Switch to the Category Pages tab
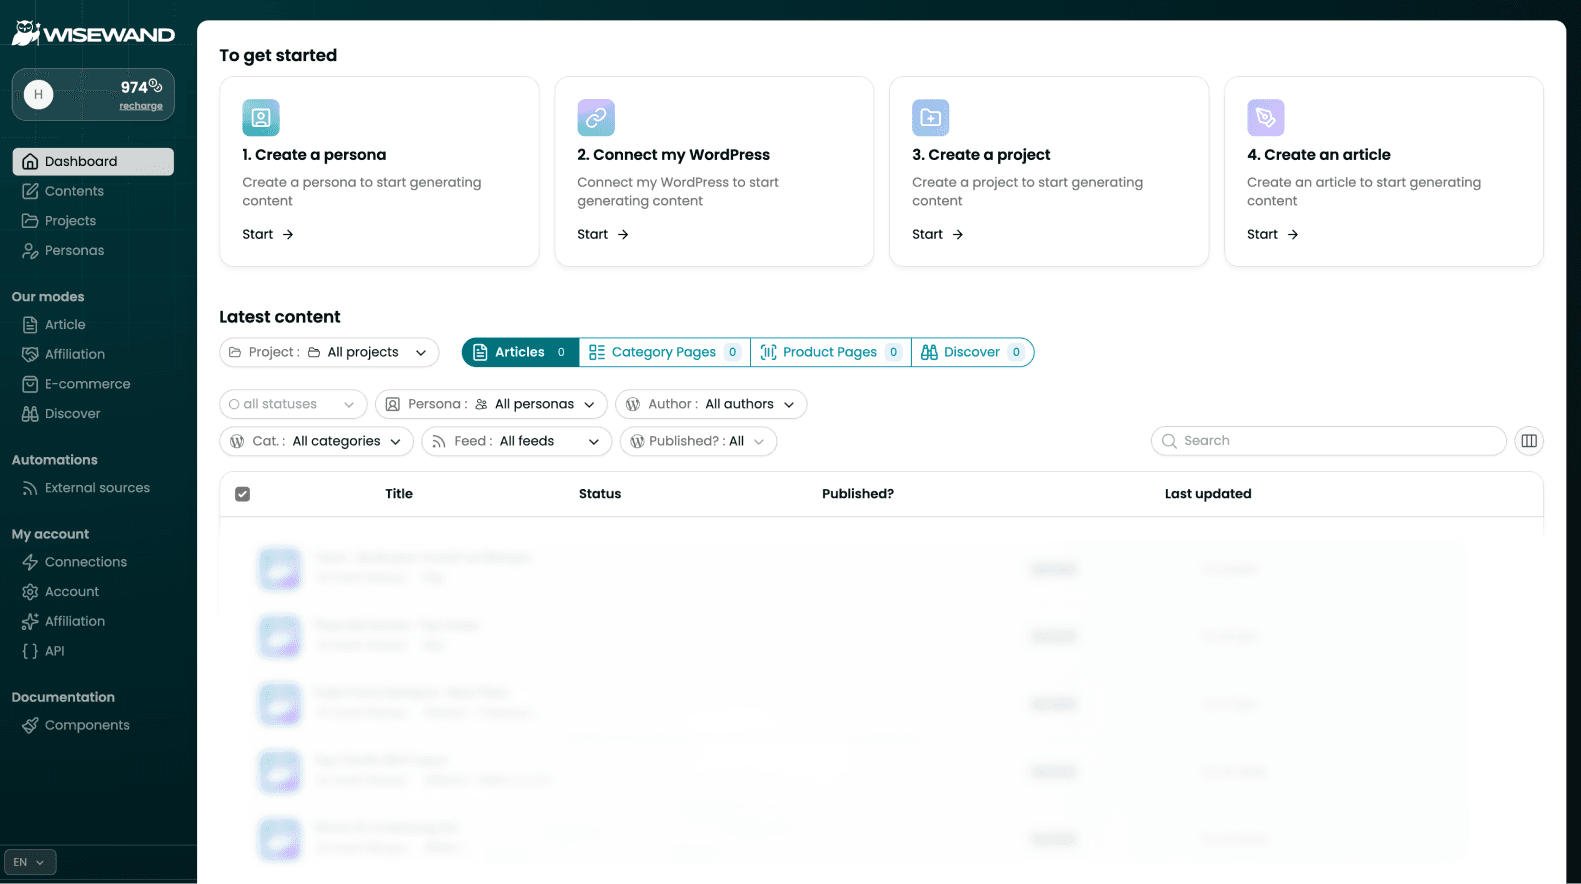This screenshot has width=1581, height=884. (664, 352)
